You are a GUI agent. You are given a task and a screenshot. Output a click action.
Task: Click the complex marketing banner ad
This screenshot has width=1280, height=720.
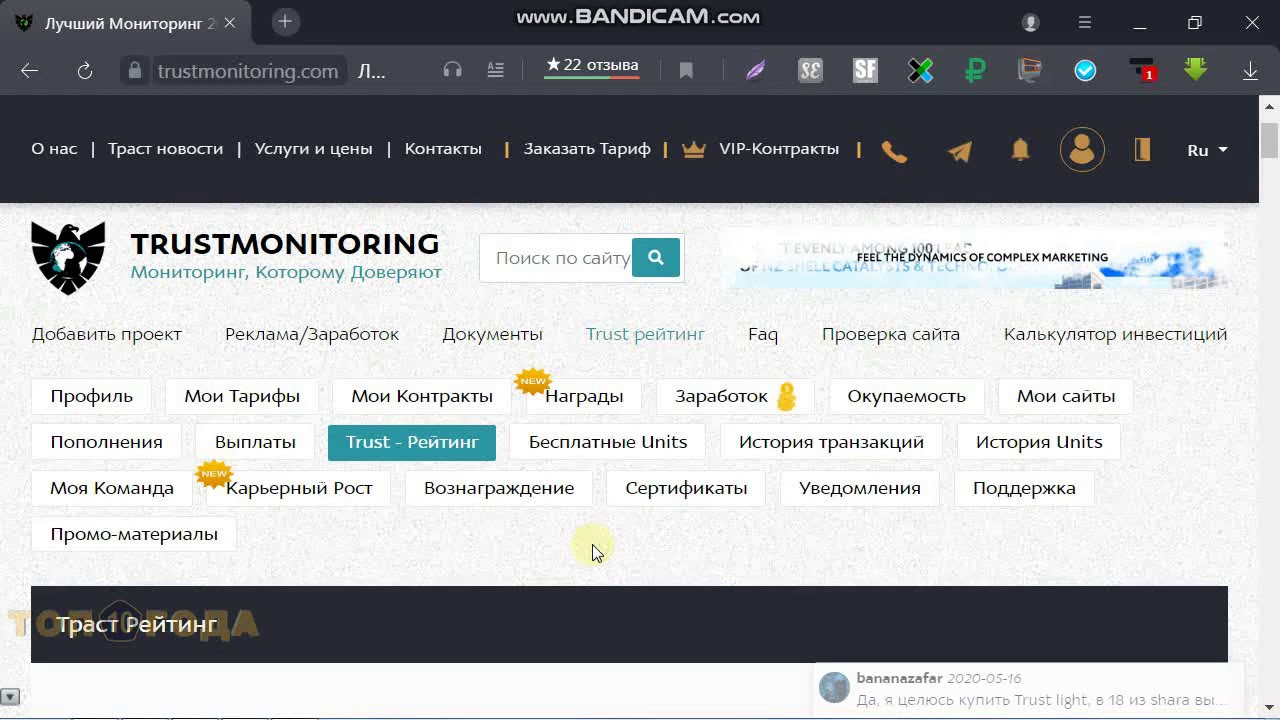tap(976, 259)
